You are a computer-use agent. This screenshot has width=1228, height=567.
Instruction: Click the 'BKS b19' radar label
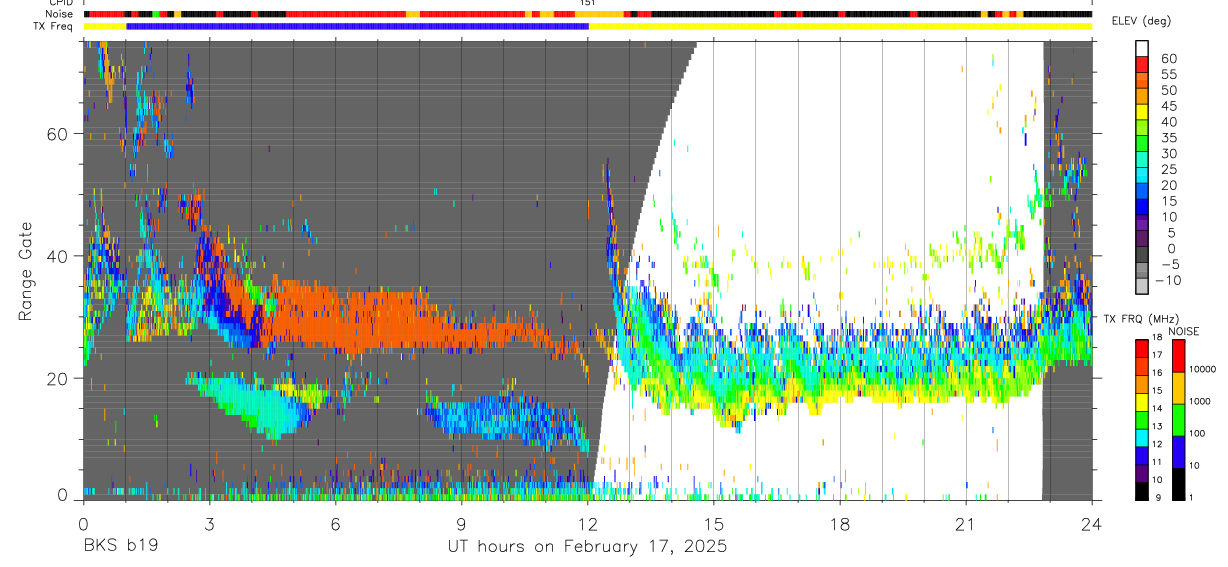[120, 547]
